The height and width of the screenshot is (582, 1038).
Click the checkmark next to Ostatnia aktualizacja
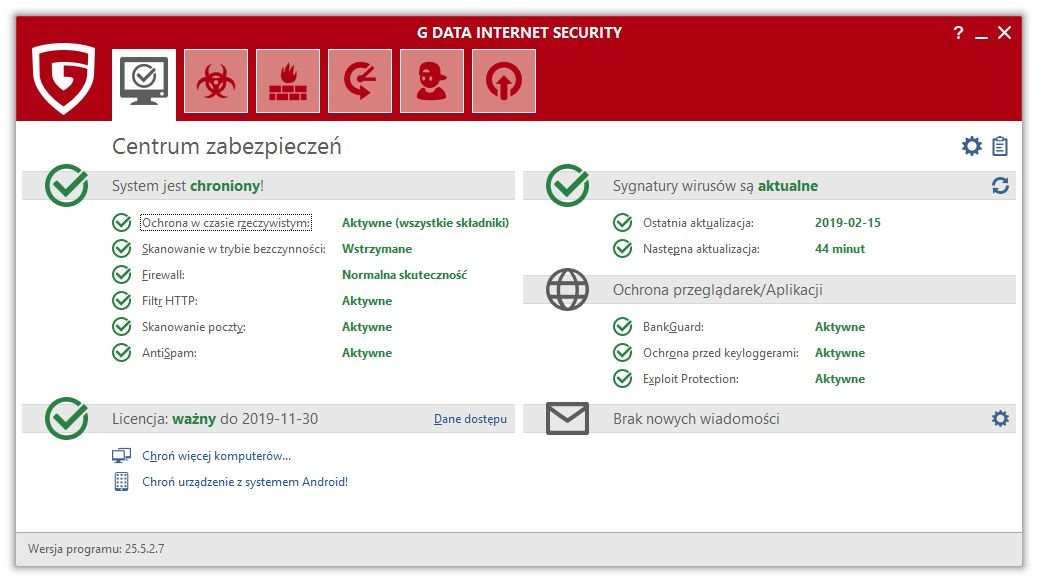pos(623,222)
